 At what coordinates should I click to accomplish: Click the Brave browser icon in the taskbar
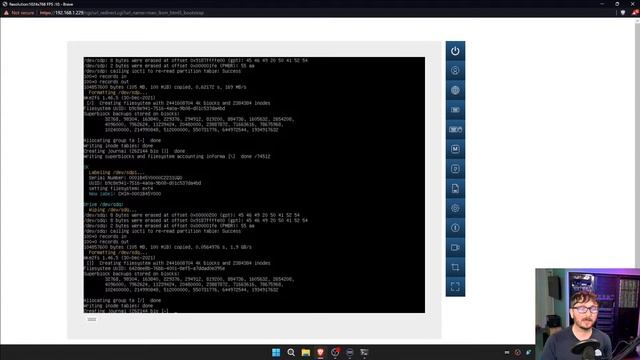pos(320,352)
